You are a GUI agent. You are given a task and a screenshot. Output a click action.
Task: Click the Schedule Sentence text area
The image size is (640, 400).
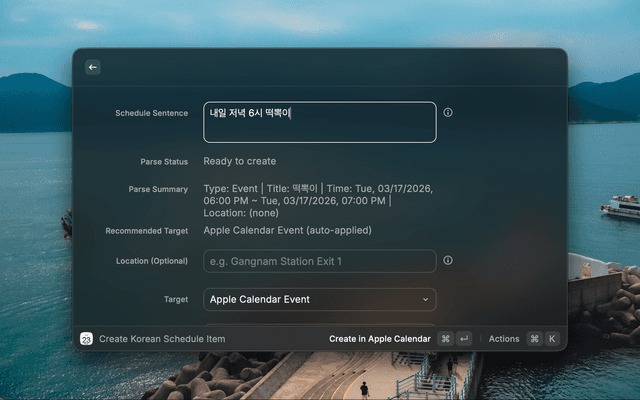(320, 122)
